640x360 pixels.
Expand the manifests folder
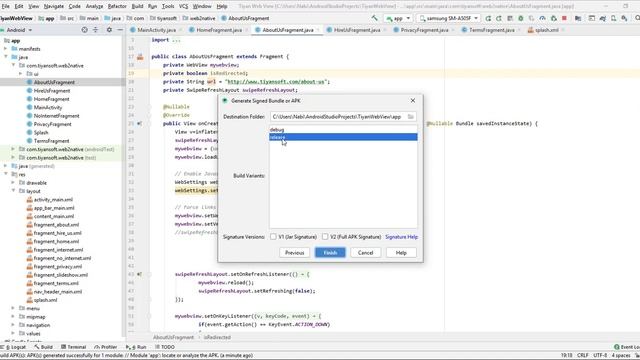click(6, 49)
